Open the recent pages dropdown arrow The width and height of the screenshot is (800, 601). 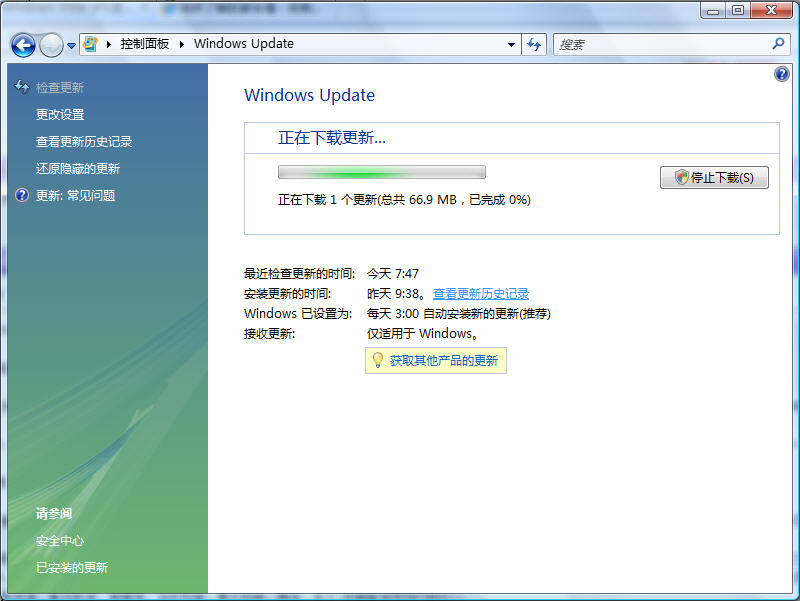point(71,46)
